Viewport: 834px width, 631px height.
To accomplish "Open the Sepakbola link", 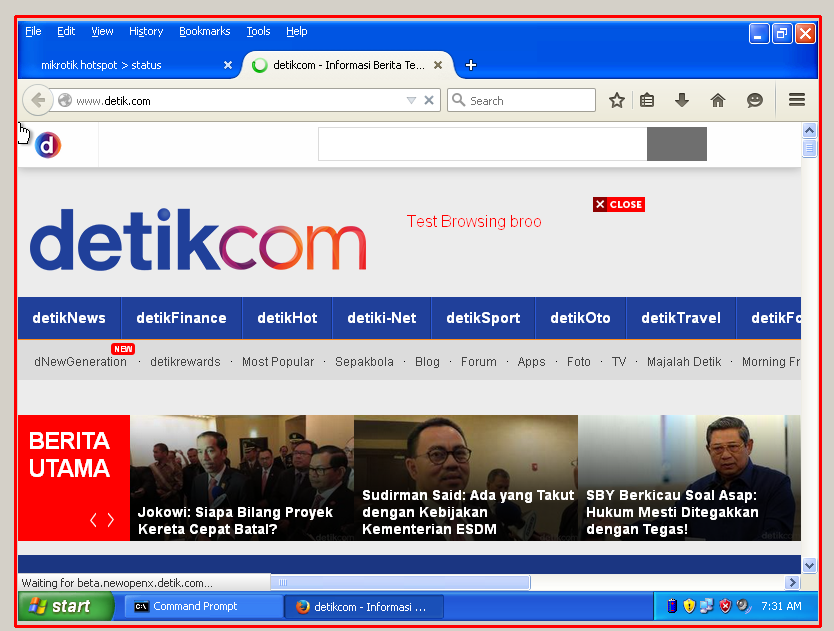I will pos(364,362).
